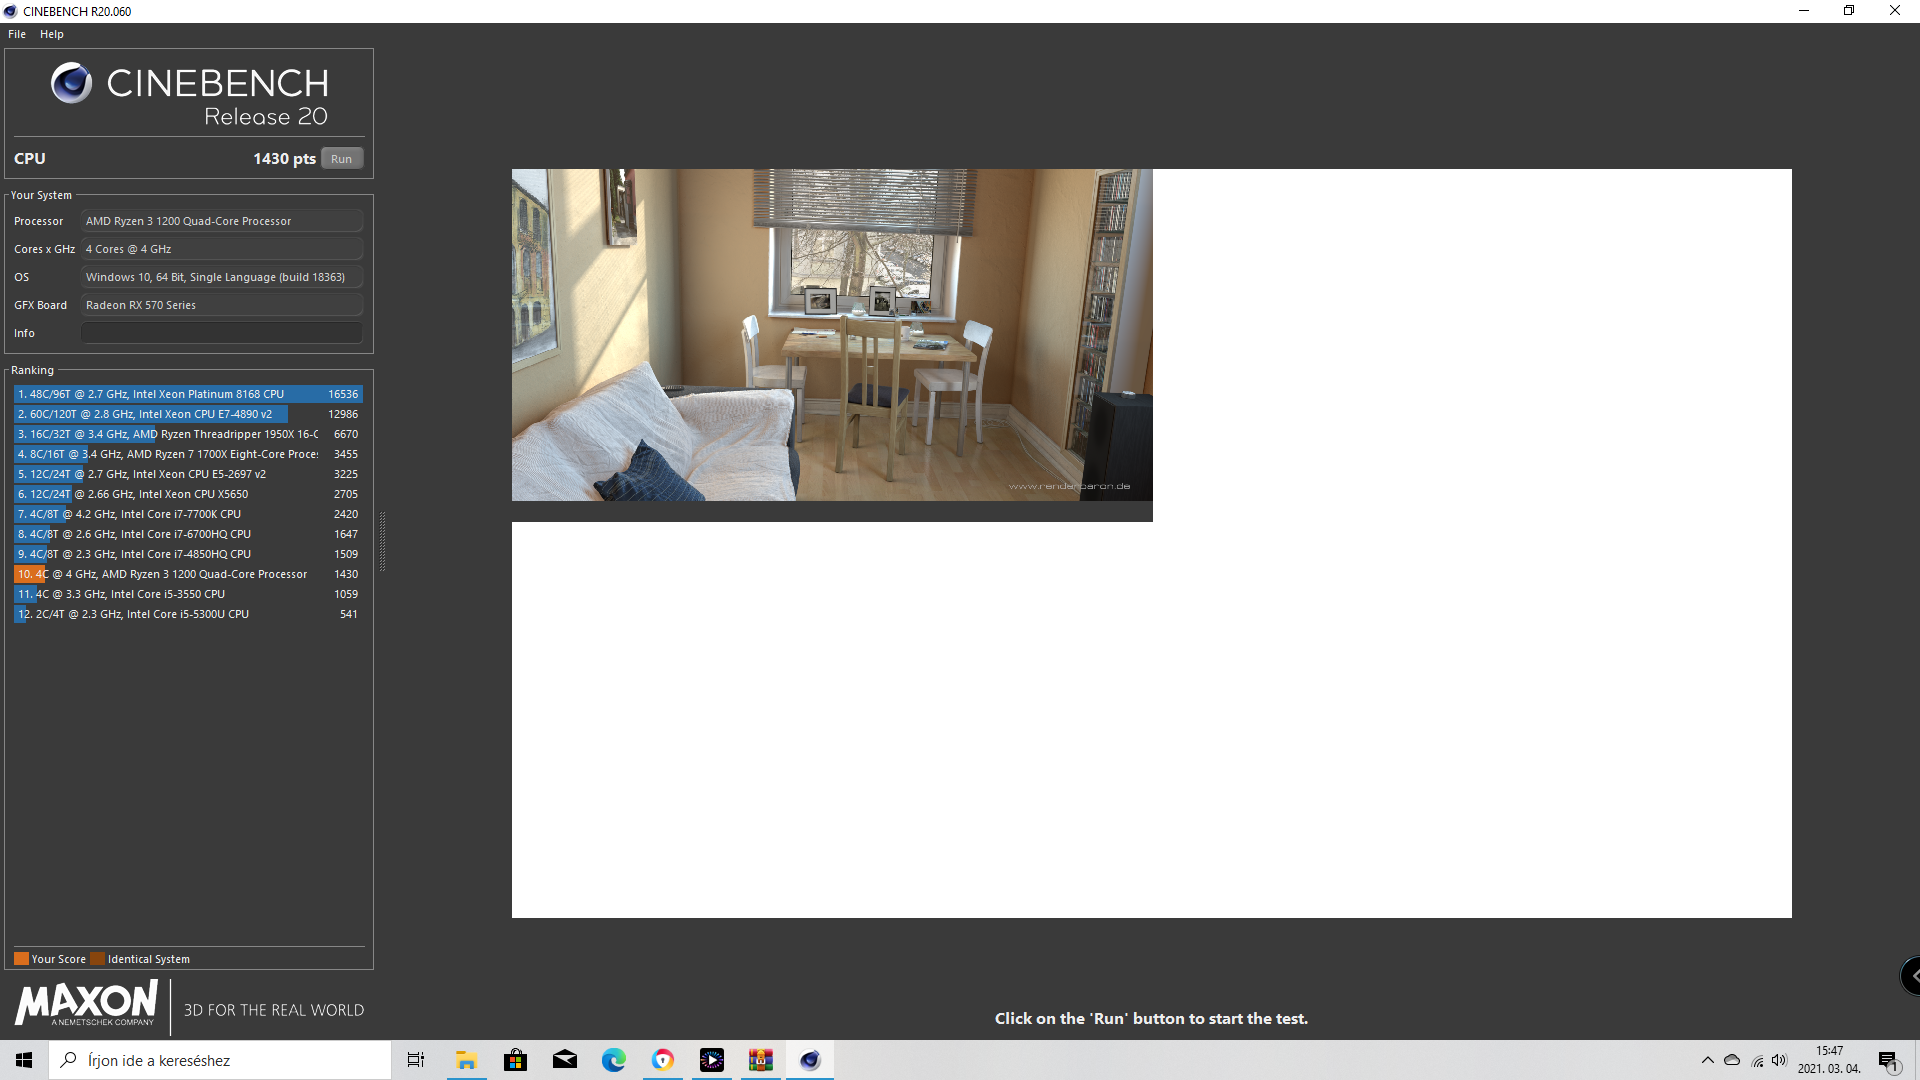The image size is (1920, 1080).
Task: Open the media player icon on taskbar
Action: (x=711, y=1060)
